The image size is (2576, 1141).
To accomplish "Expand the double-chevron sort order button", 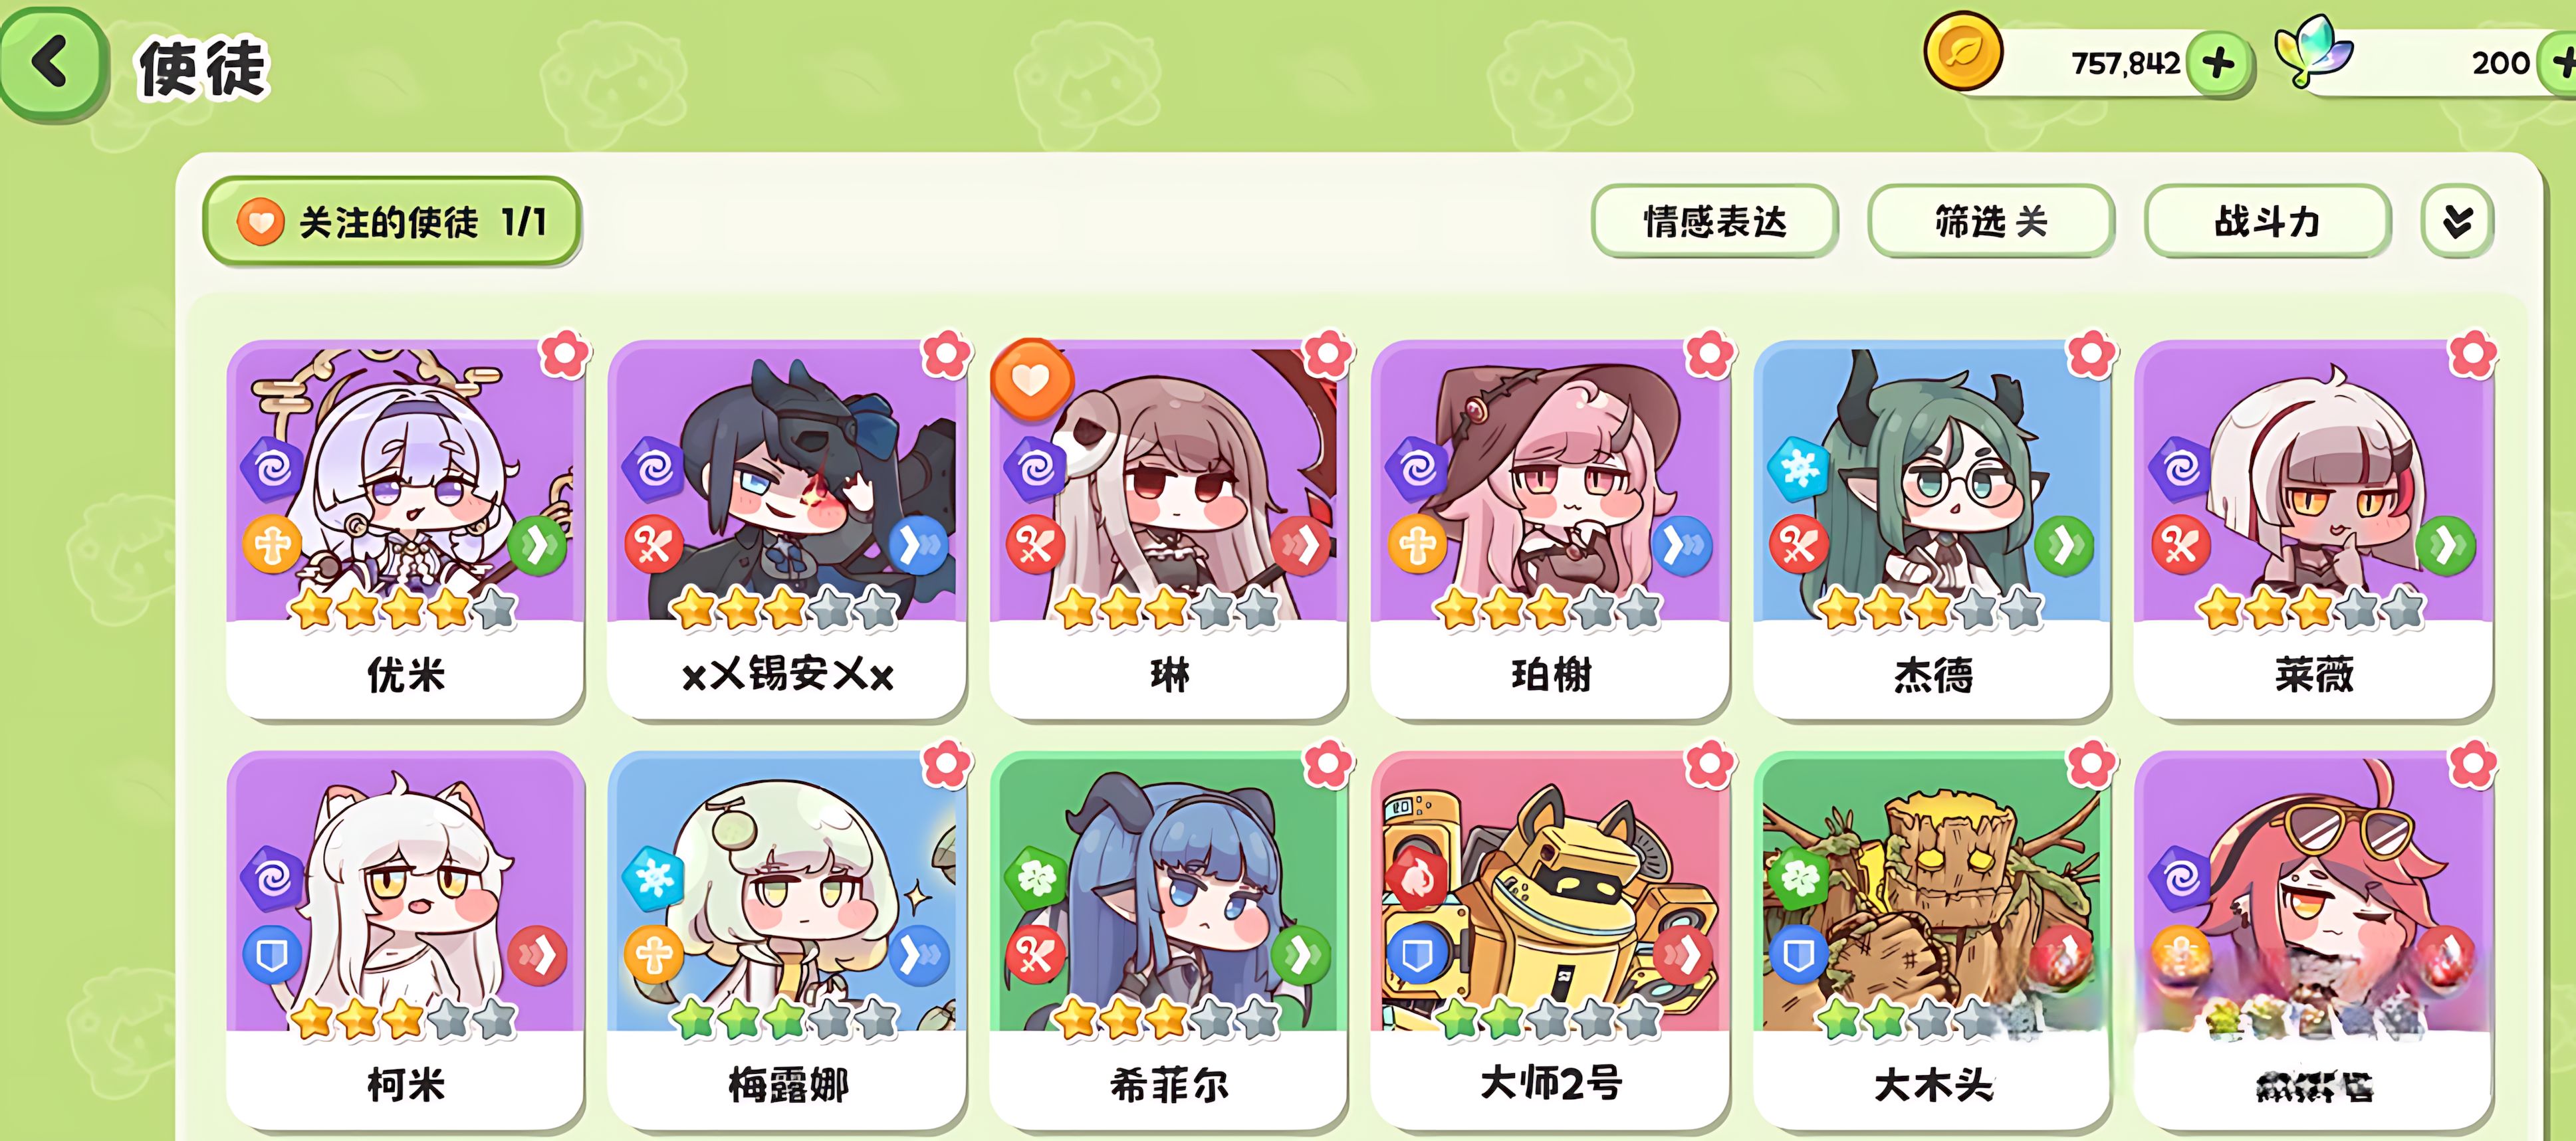I will [x=2457, y=221].
